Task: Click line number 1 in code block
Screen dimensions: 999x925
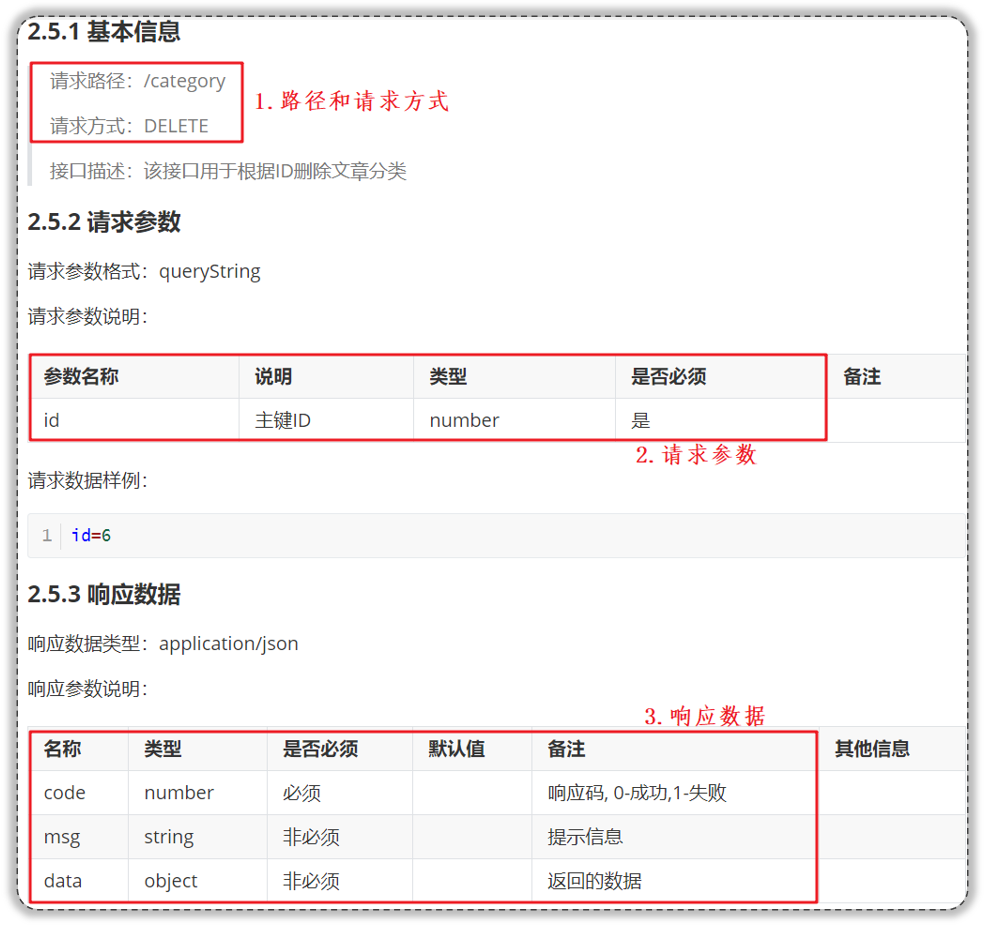Action: (x=47, y=535)
